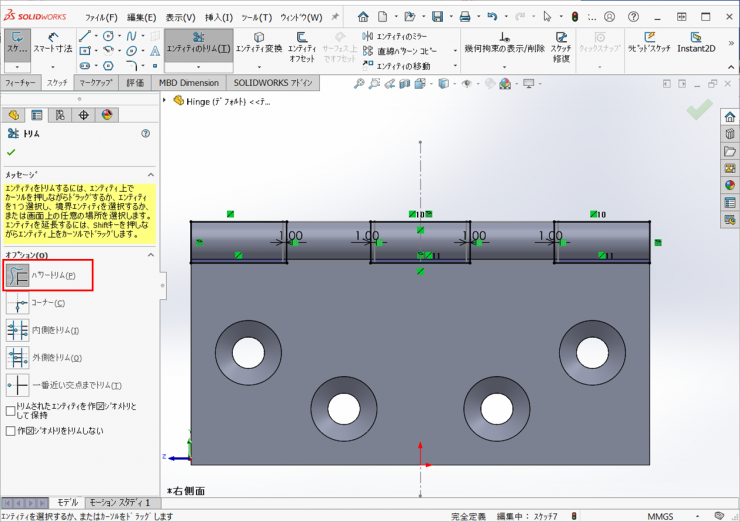This screenshot has width=740, height=522.
Task: Switch to the フィーチャー tab
Action: pos(21,83)
